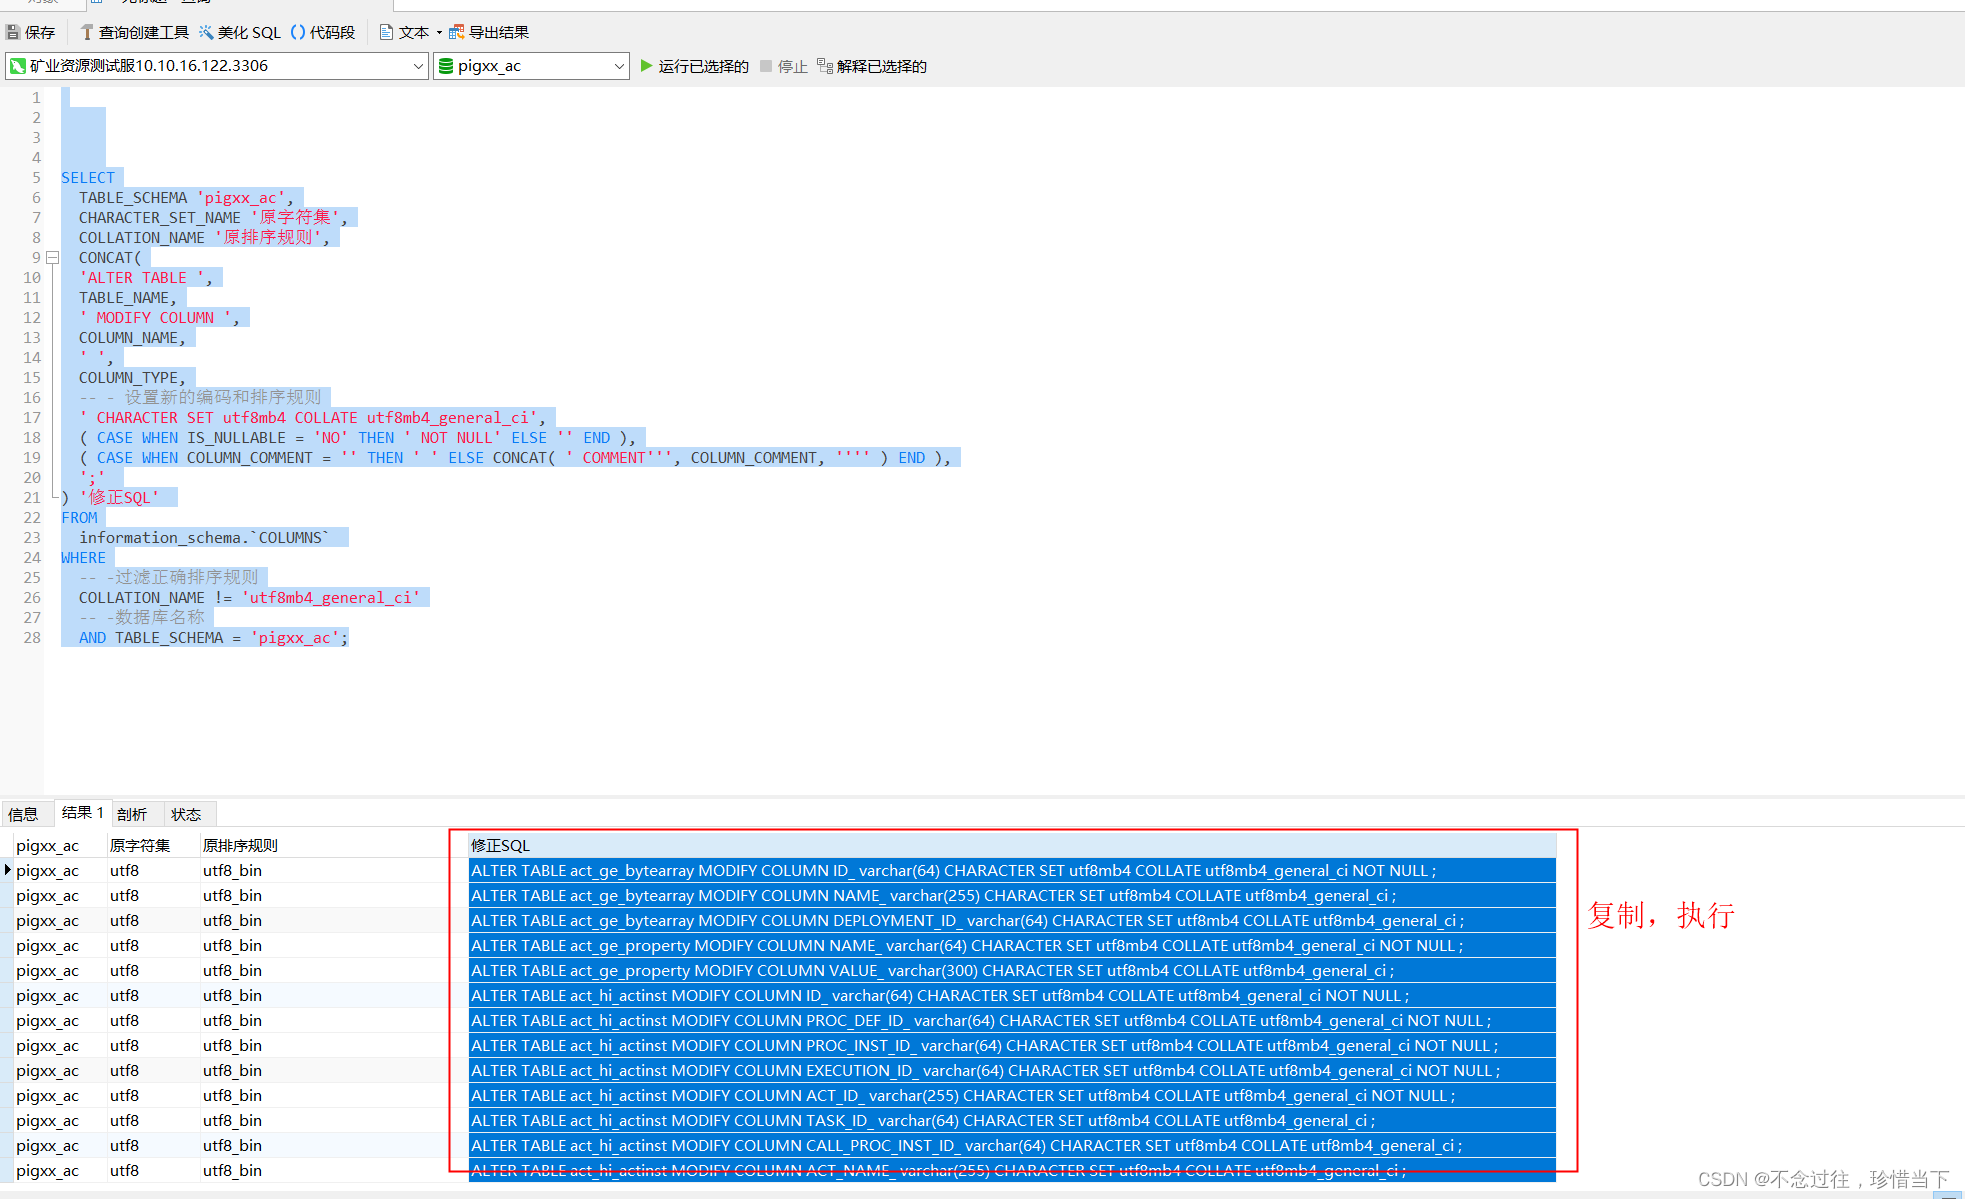Viewport: 1965px width, 1199px height.
Task: Click the 原排序规则 column header
Action: pyautogui.click(x=240, y=846)
